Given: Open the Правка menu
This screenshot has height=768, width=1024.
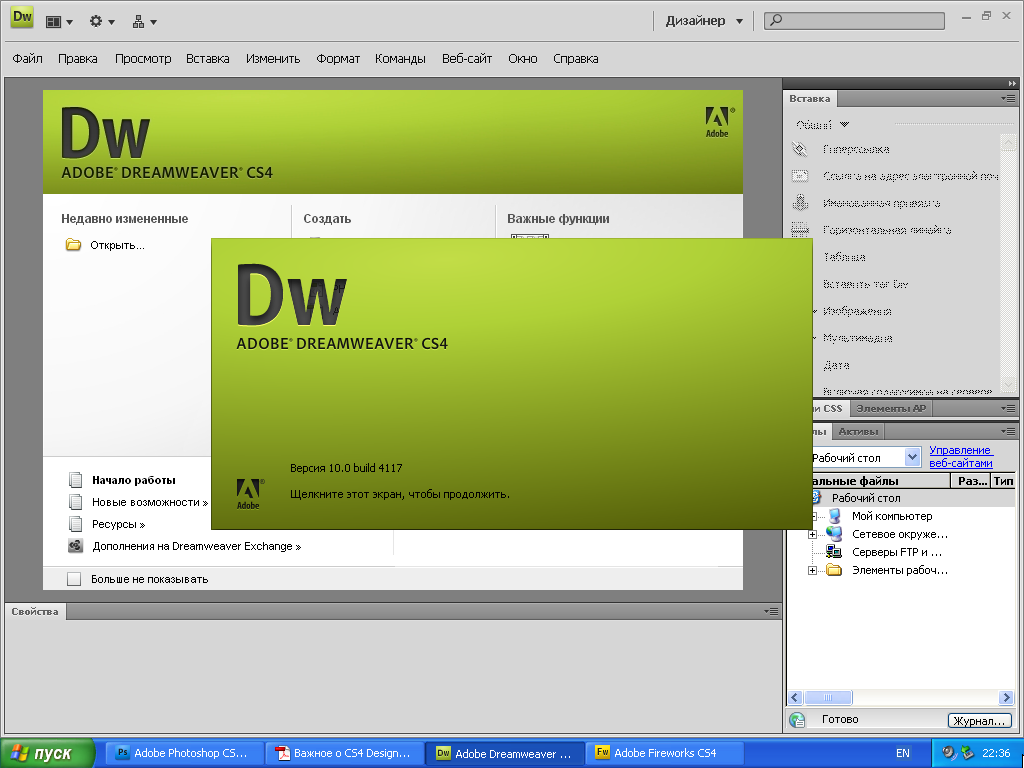Looking at the screenshot, I should [x=78, y=59].
